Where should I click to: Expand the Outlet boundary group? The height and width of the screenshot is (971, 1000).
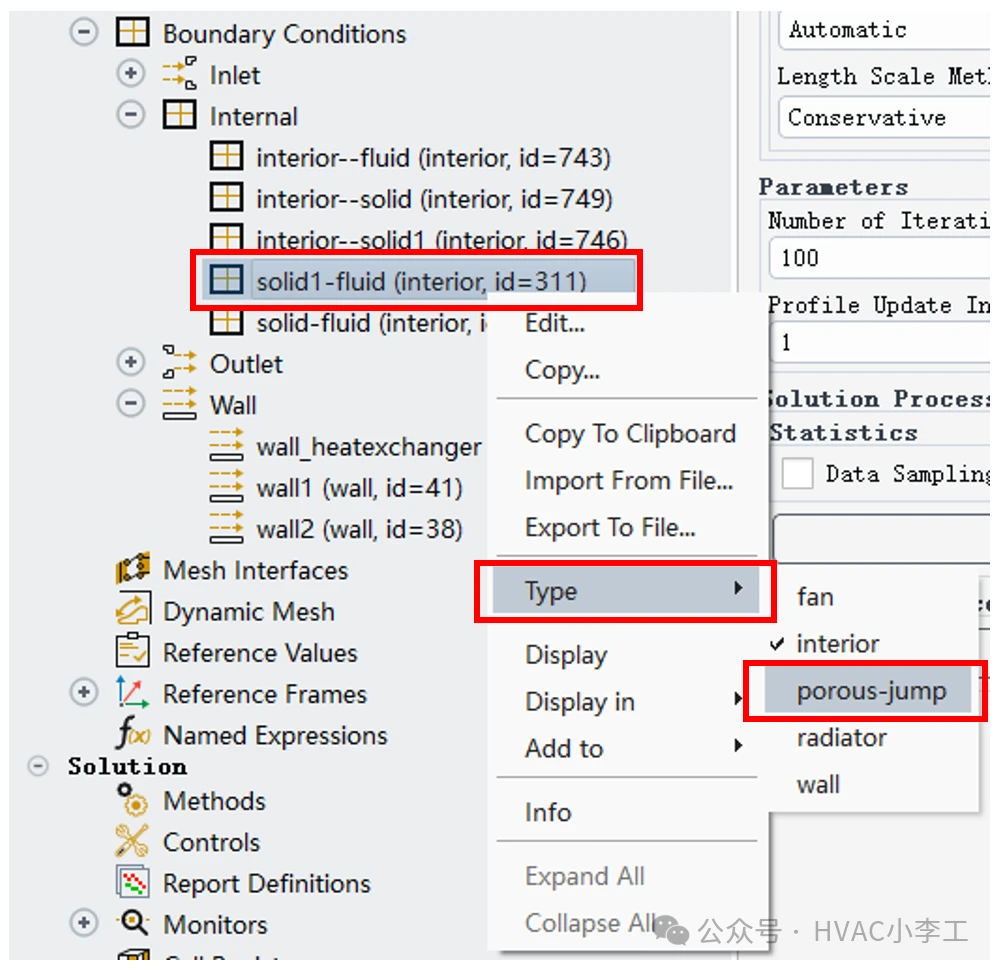131,363
